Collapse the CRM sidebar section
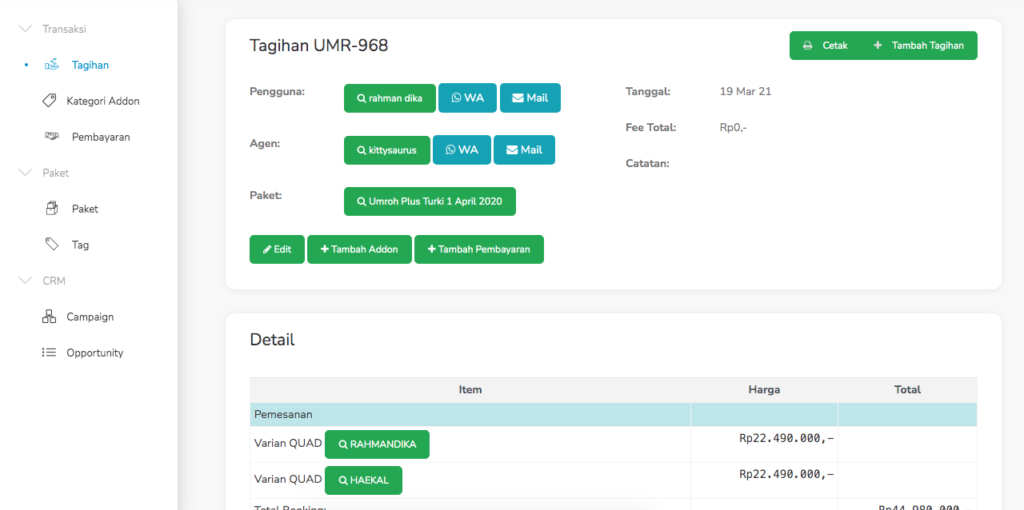 (26, 281)
